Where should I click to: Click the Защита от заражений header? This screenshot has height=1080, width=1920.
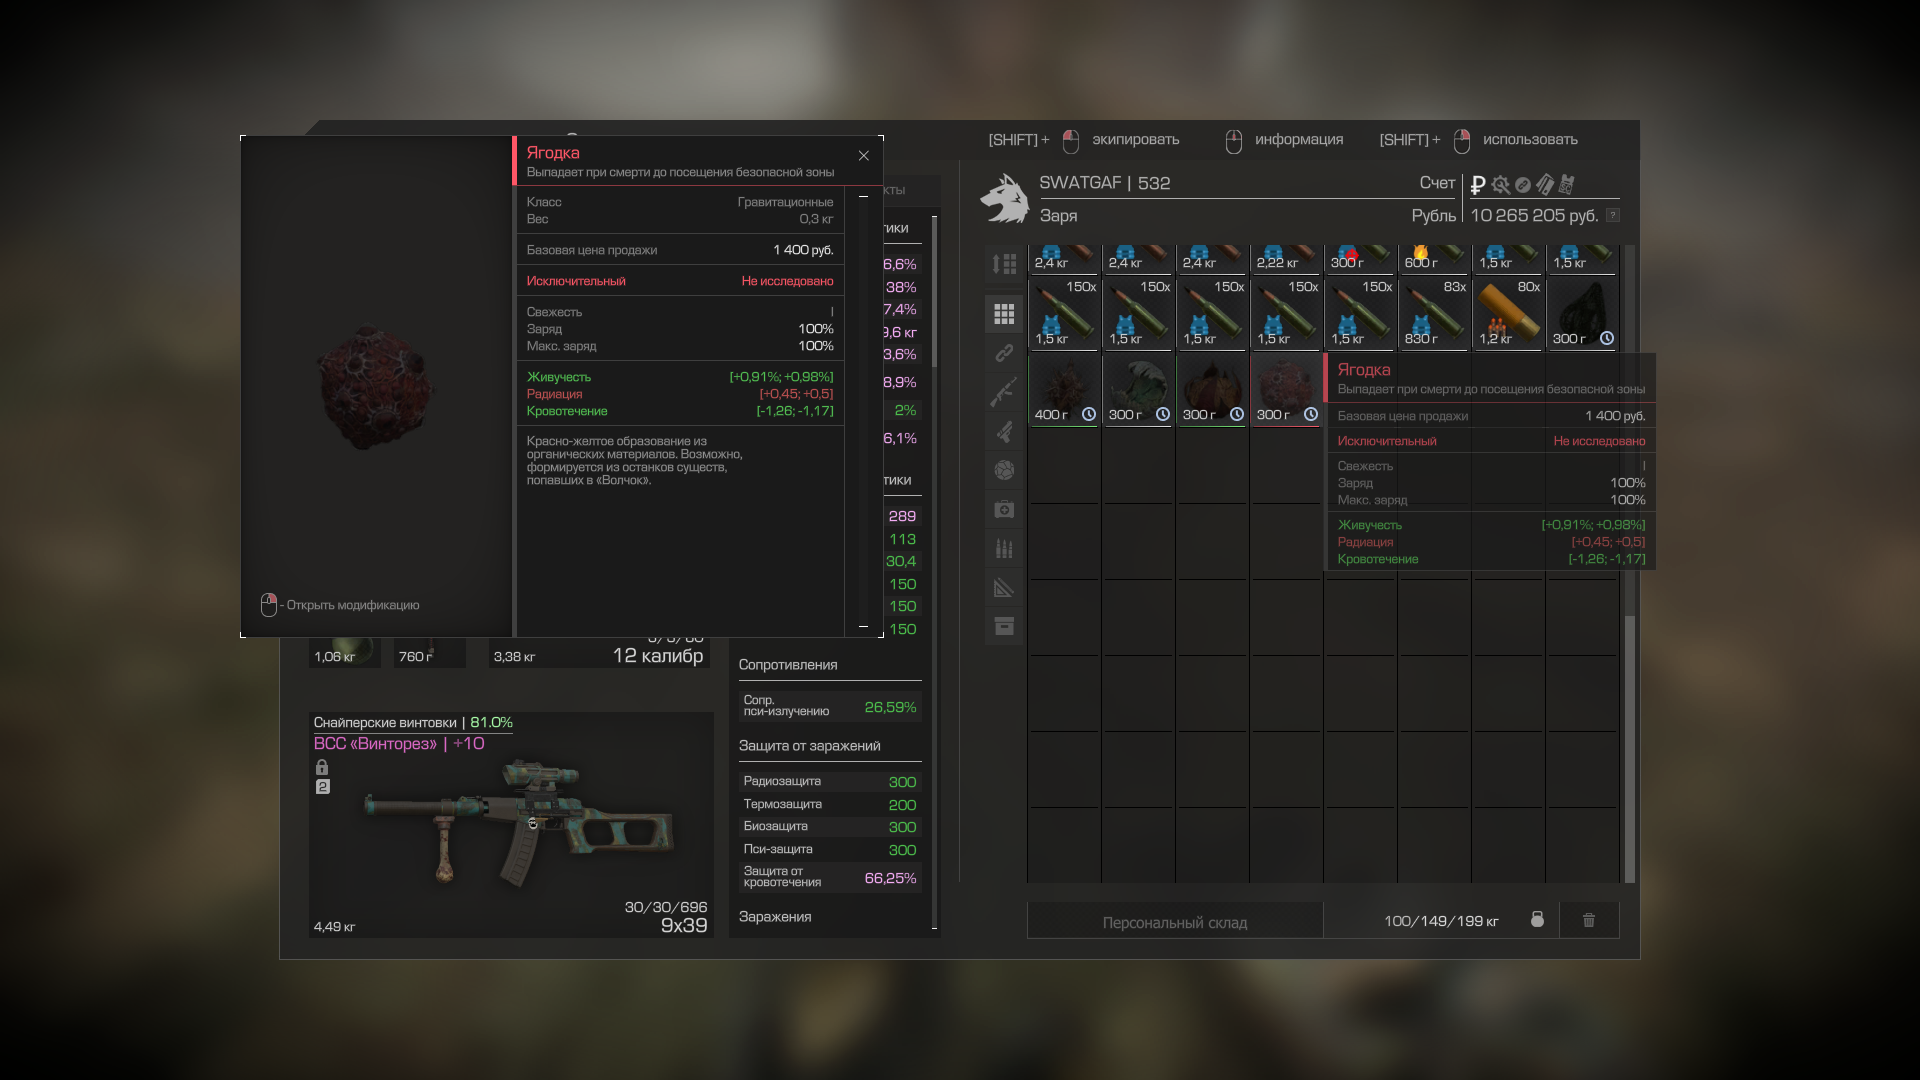coord(810,746)
